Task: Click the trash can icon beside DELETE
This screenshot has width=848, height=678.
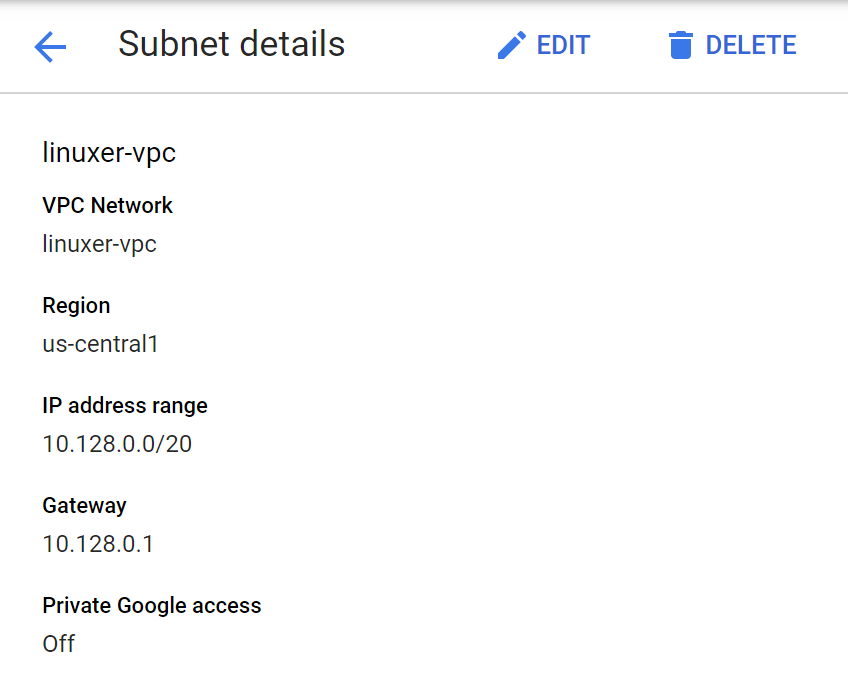Action: coord(681,45)
